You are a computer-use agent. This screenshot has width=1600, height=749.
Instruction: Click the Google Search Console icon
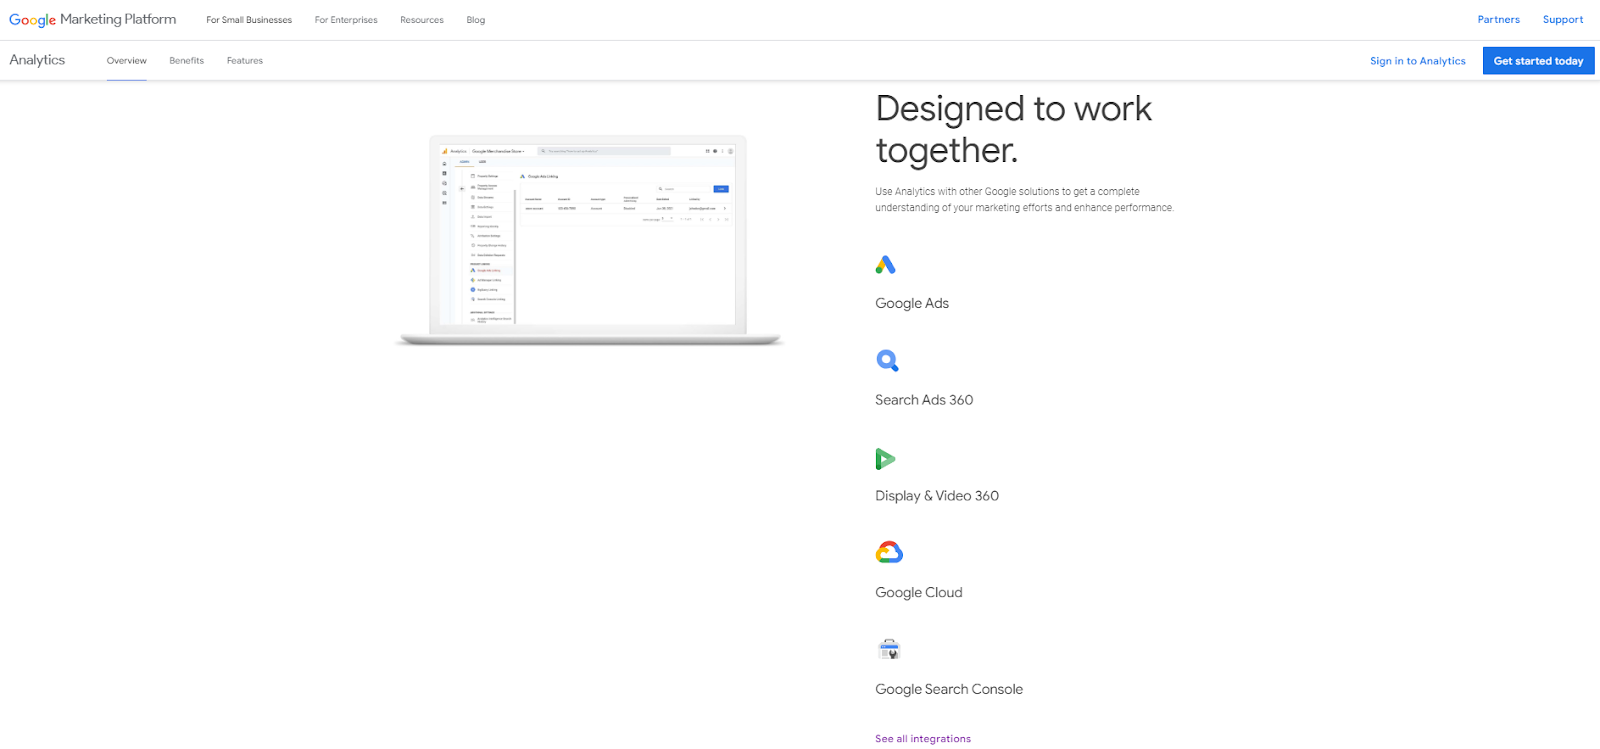tap(889, 649)
